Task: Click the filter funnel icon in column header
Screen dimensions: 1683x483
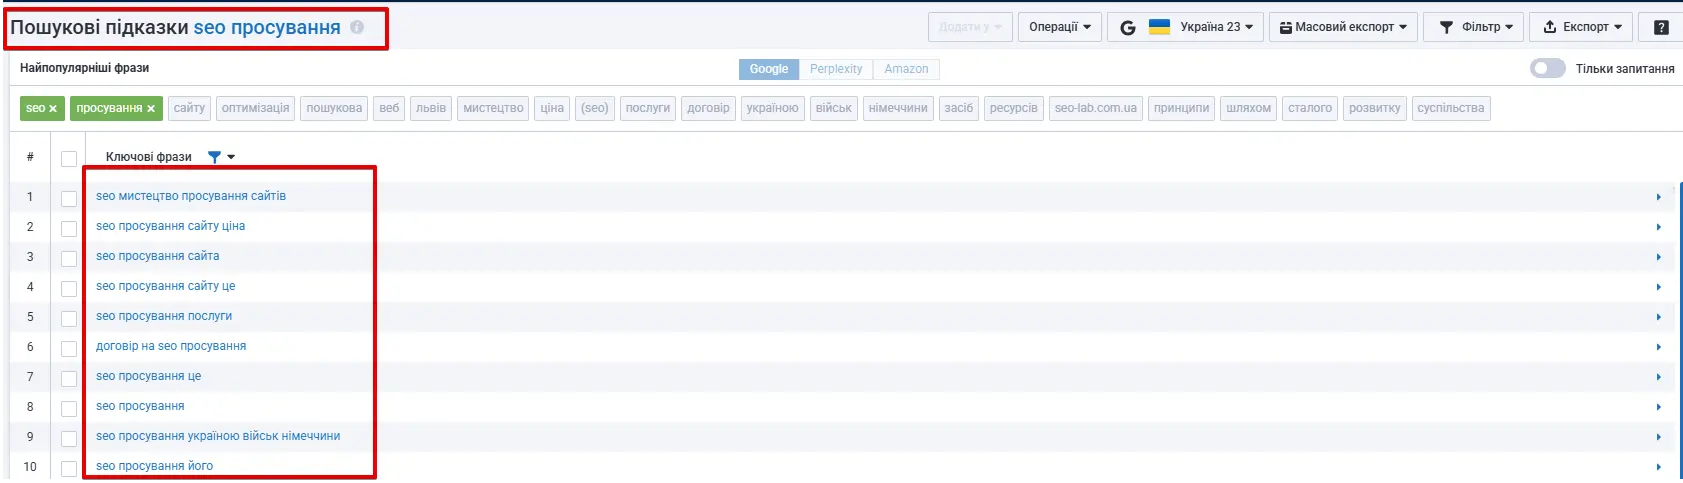Action: pos(214,157)
